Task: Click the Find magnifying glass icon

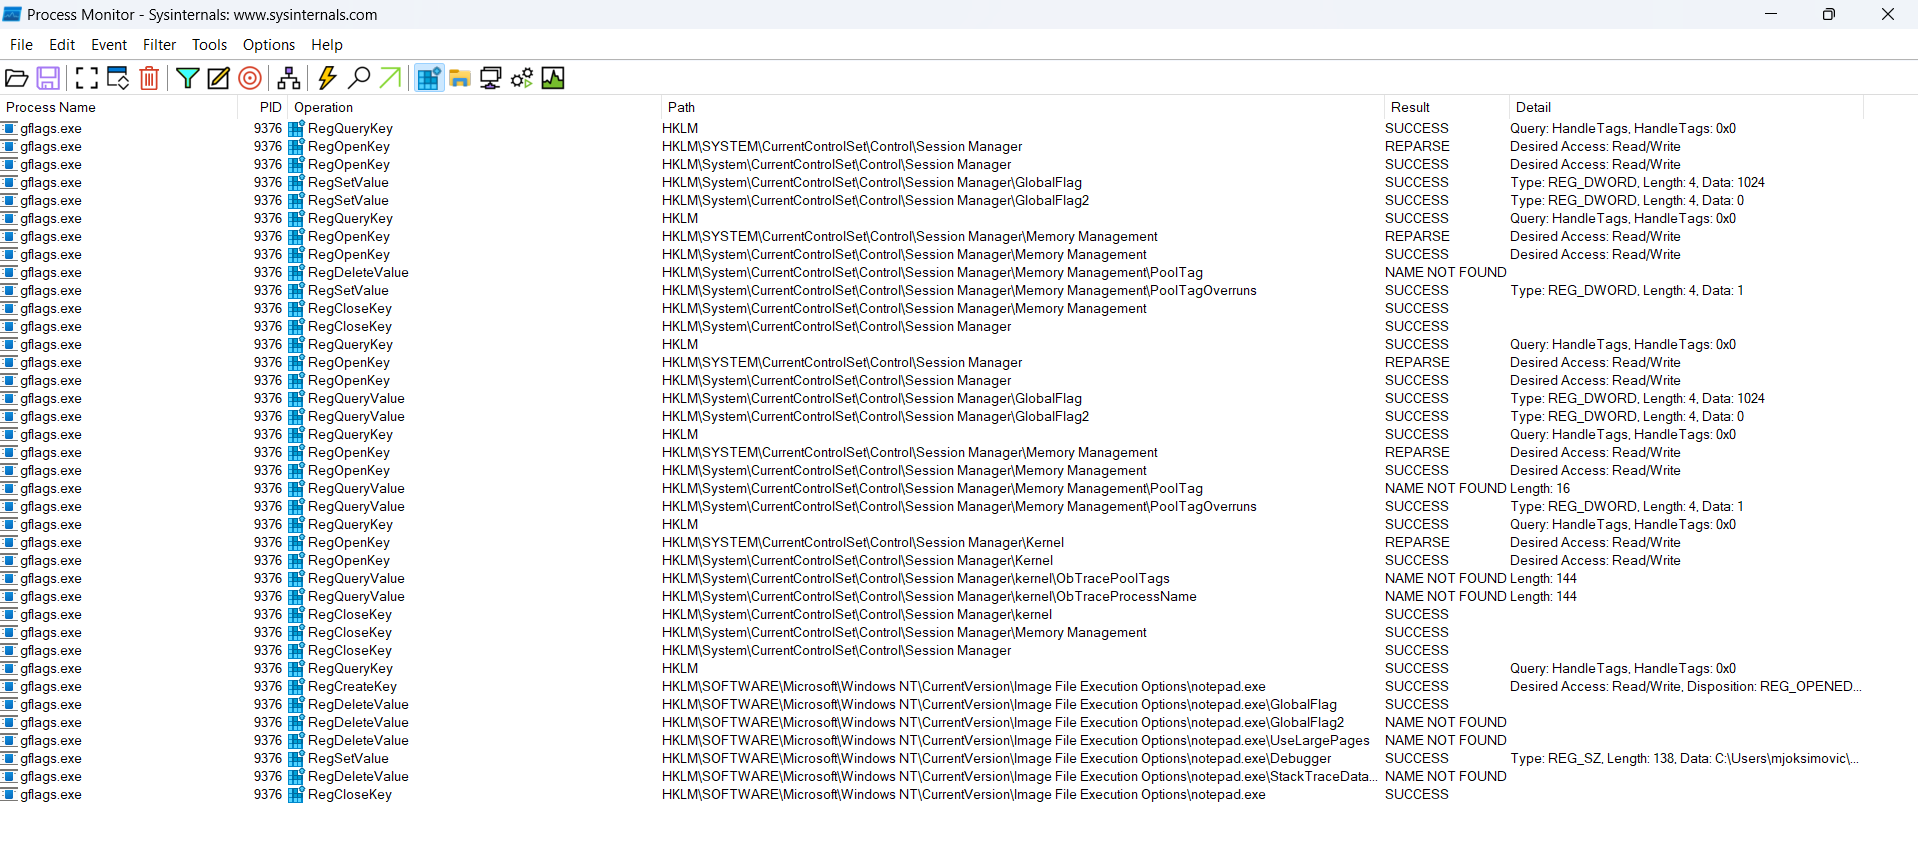Action: coord(359,78)
